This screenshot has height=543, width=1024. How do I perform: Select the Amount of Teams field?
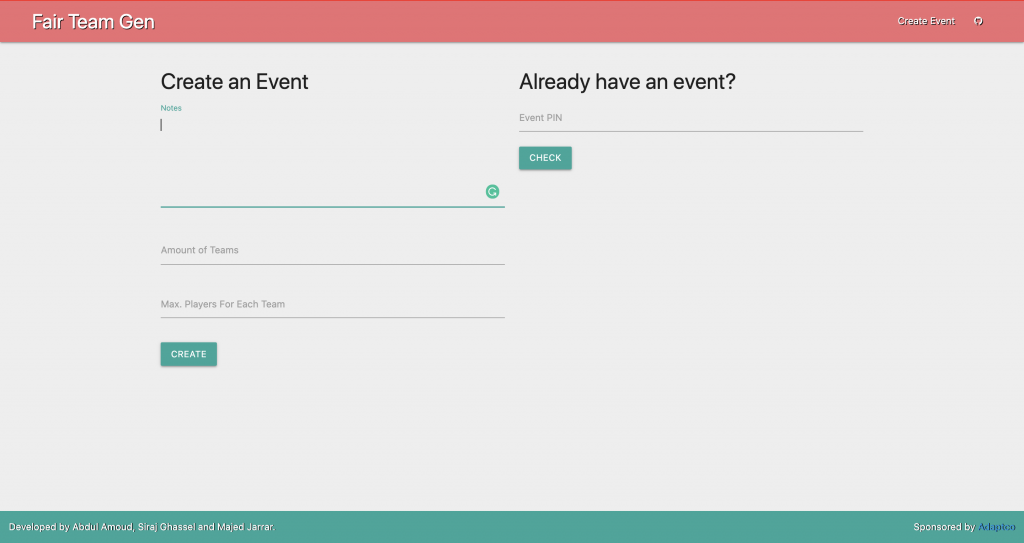click(x=332, y=251)
